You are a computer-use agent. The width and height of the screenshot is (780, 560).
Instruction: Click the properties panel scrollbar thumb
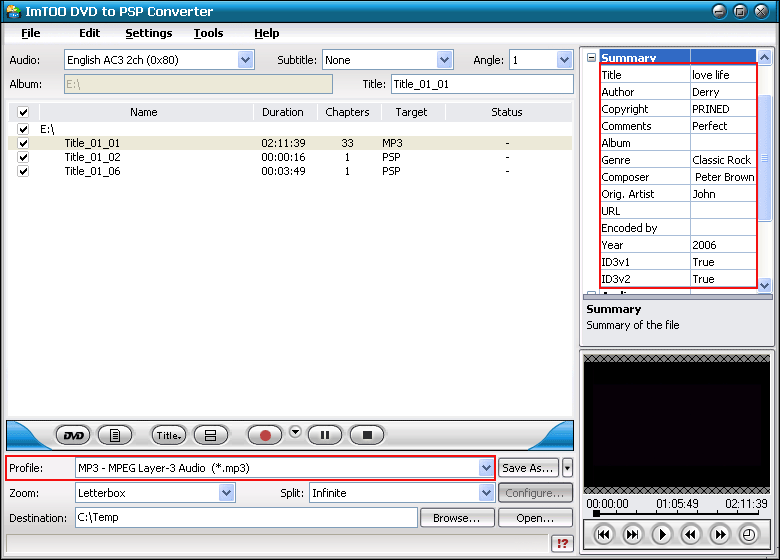pyautogui.click(x=765, y=158)
